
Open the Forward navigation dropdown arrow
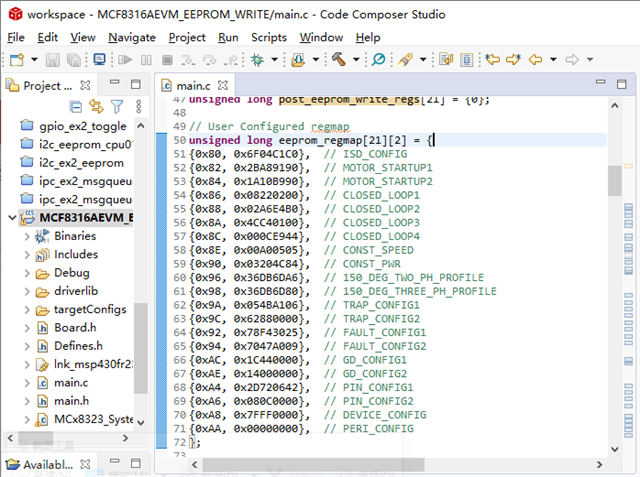(x=590, y=60)
